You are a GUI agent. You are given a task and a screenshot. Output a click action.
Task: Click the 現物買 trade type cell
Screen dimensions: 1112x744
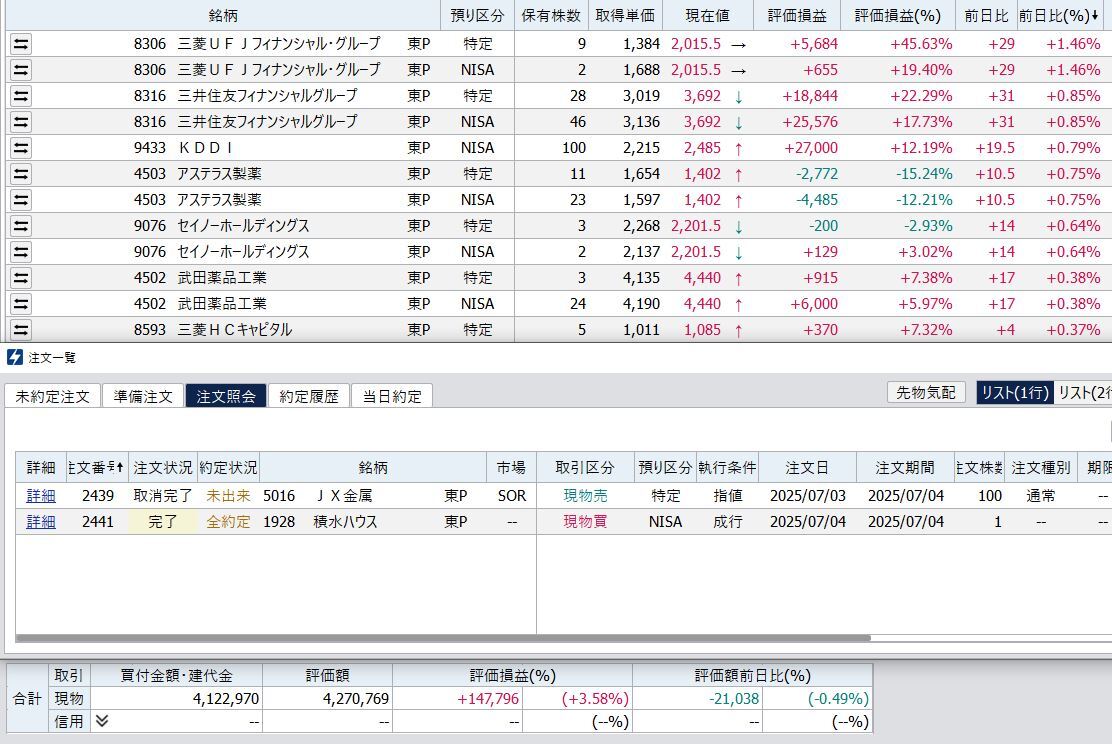(x=585, y=522)
